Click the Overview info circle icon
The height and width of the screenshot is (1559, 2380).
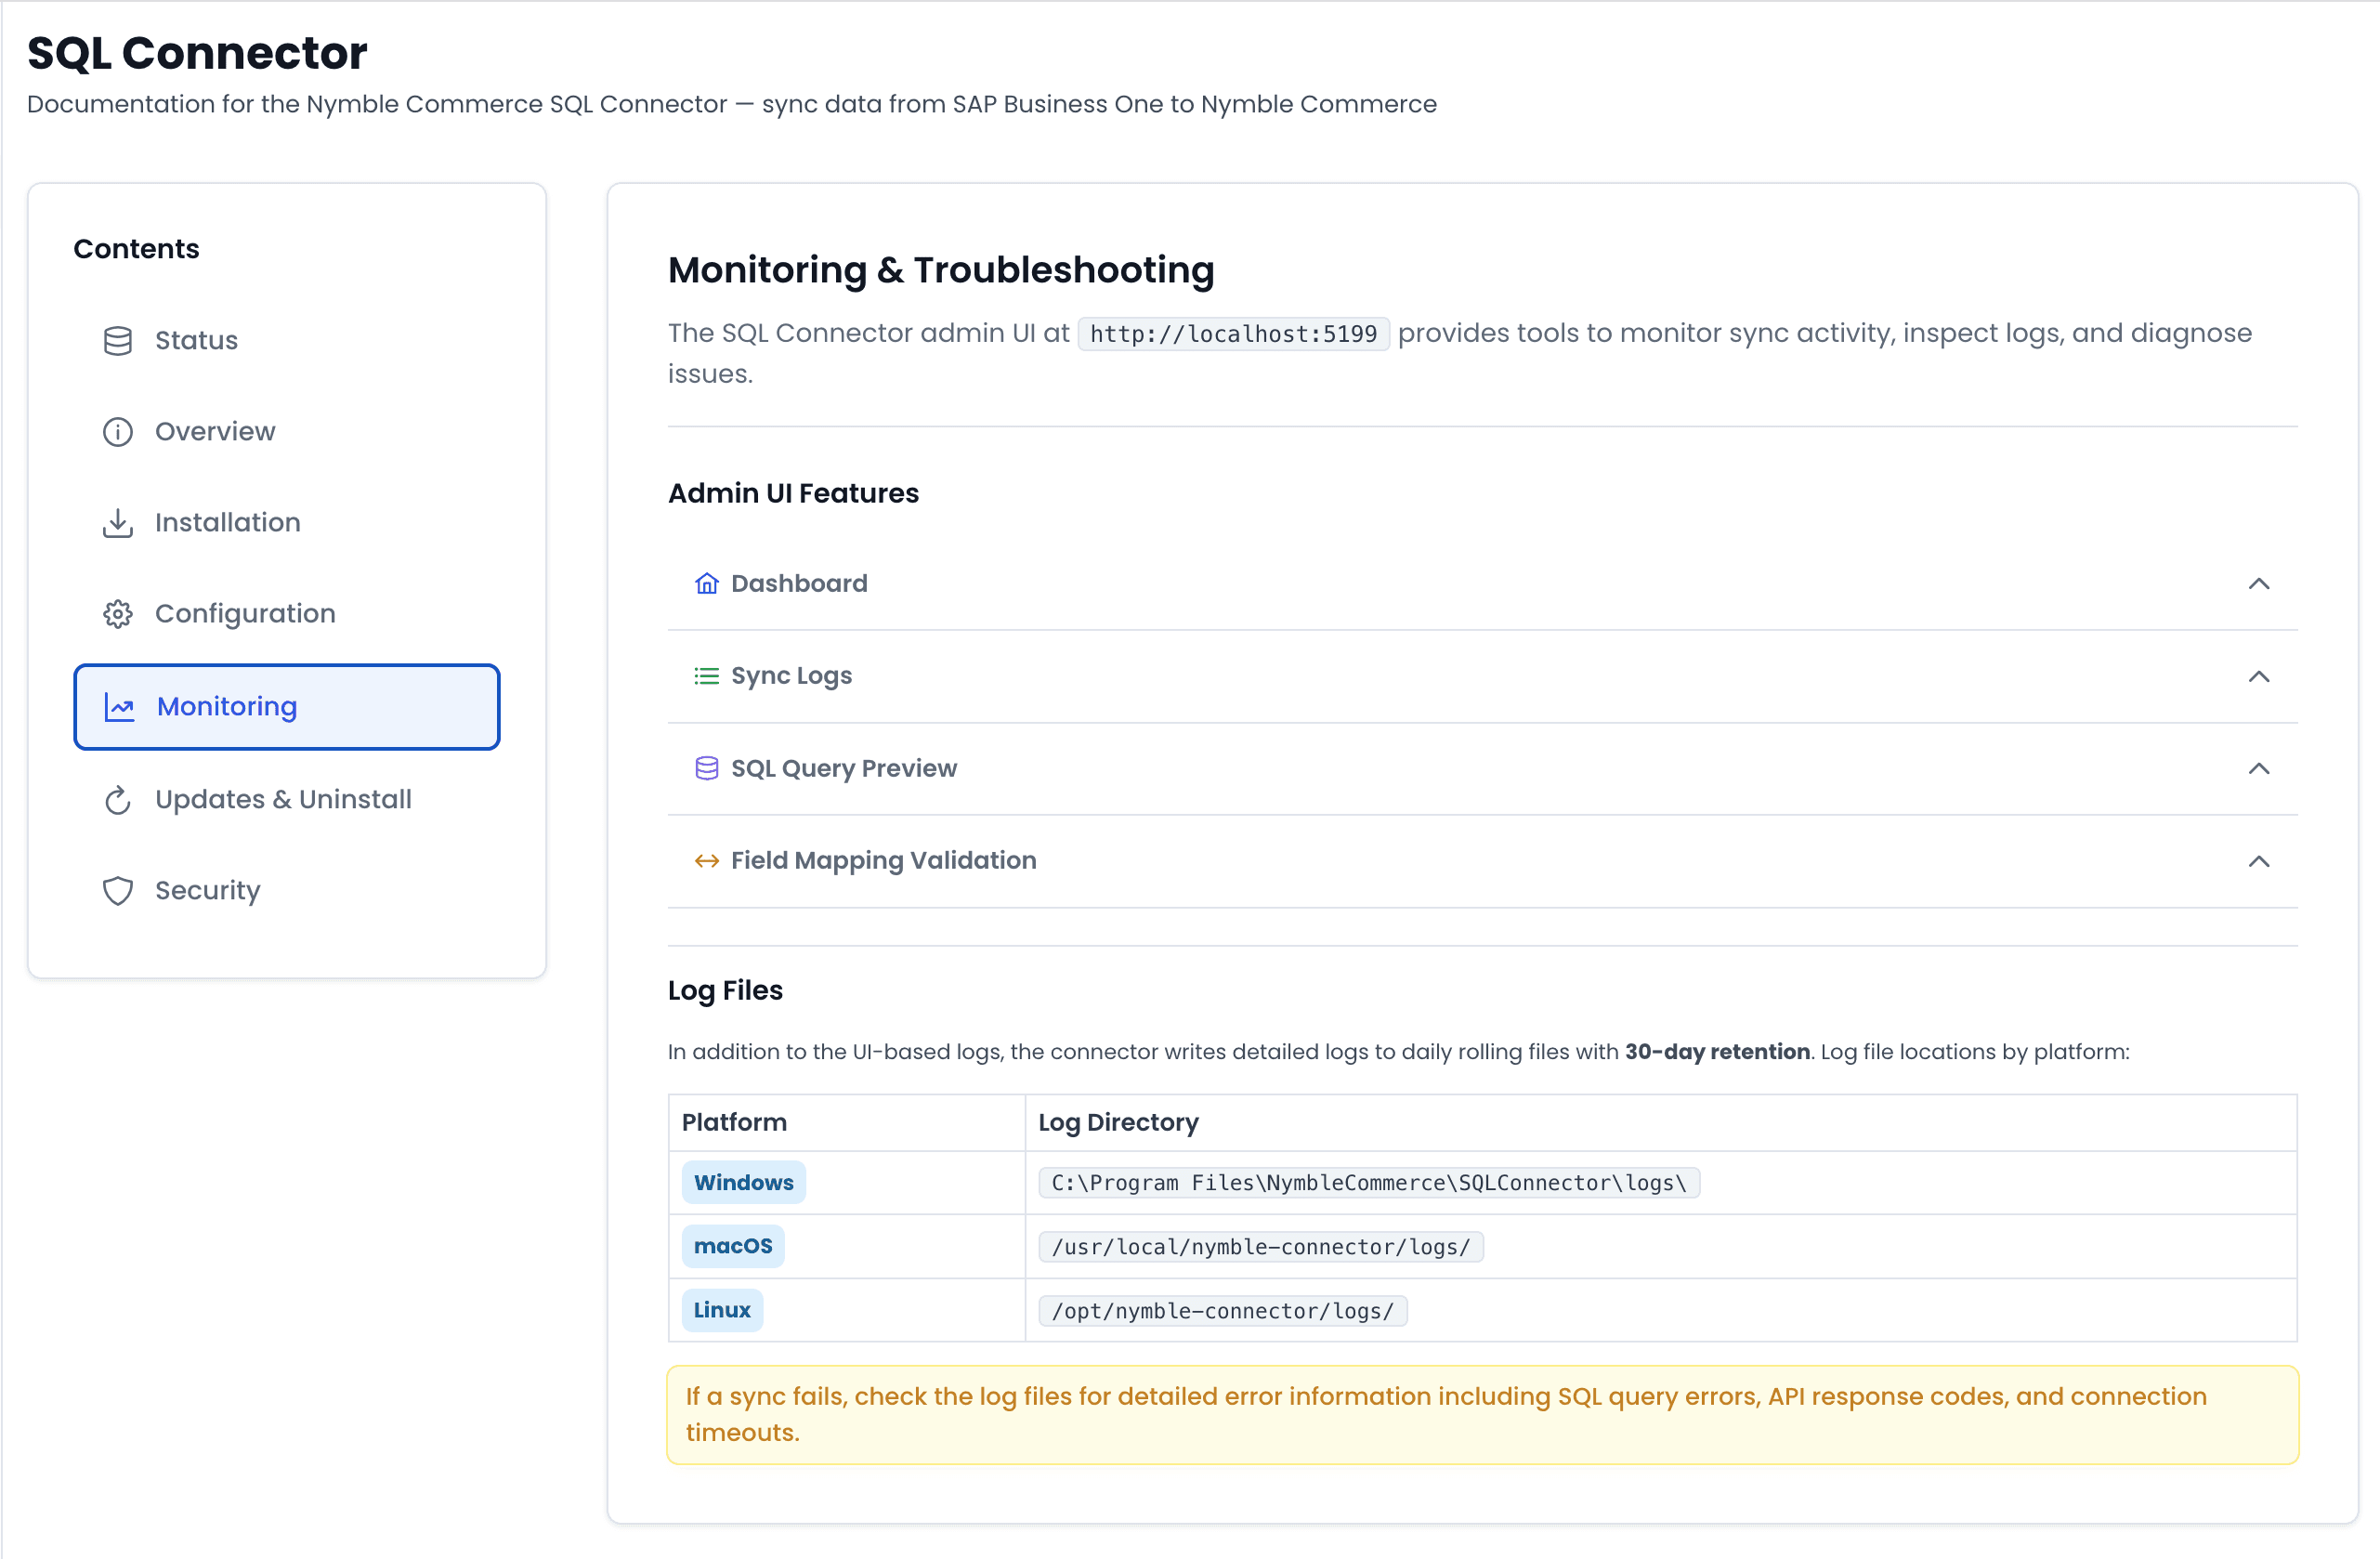(118, 432)
